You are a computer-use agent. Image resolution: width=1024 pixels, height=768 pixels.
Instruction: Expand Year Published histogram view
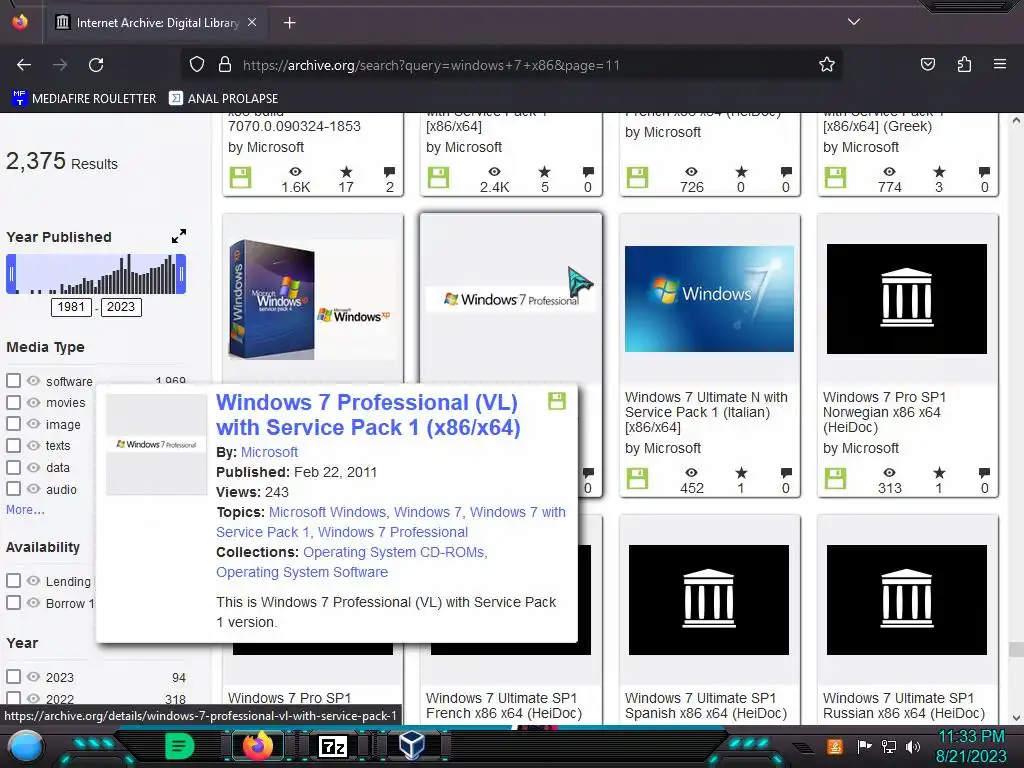(179, 236)
